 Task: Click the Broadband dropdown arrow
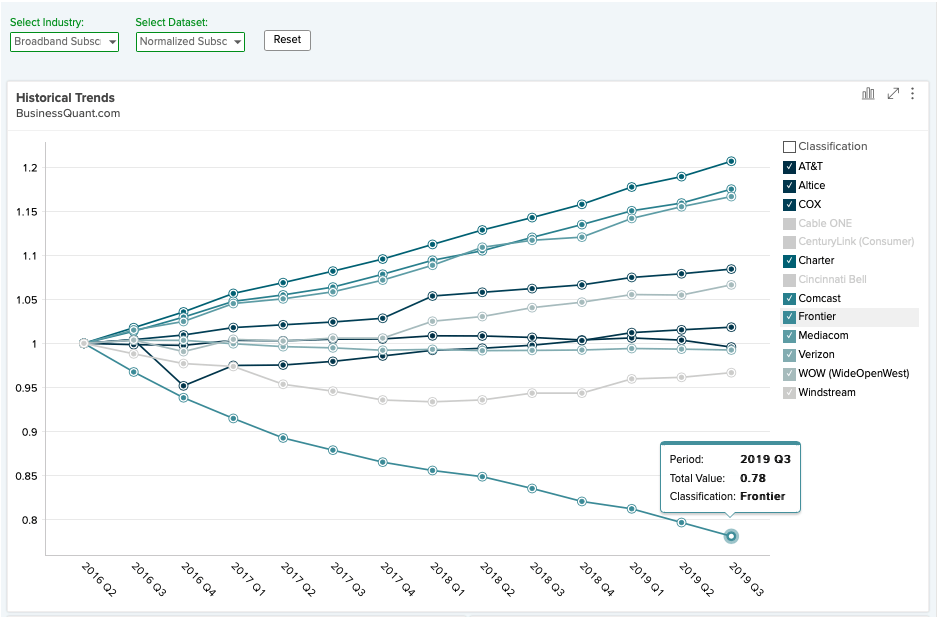pyautogui.click(x=112, y=42)
